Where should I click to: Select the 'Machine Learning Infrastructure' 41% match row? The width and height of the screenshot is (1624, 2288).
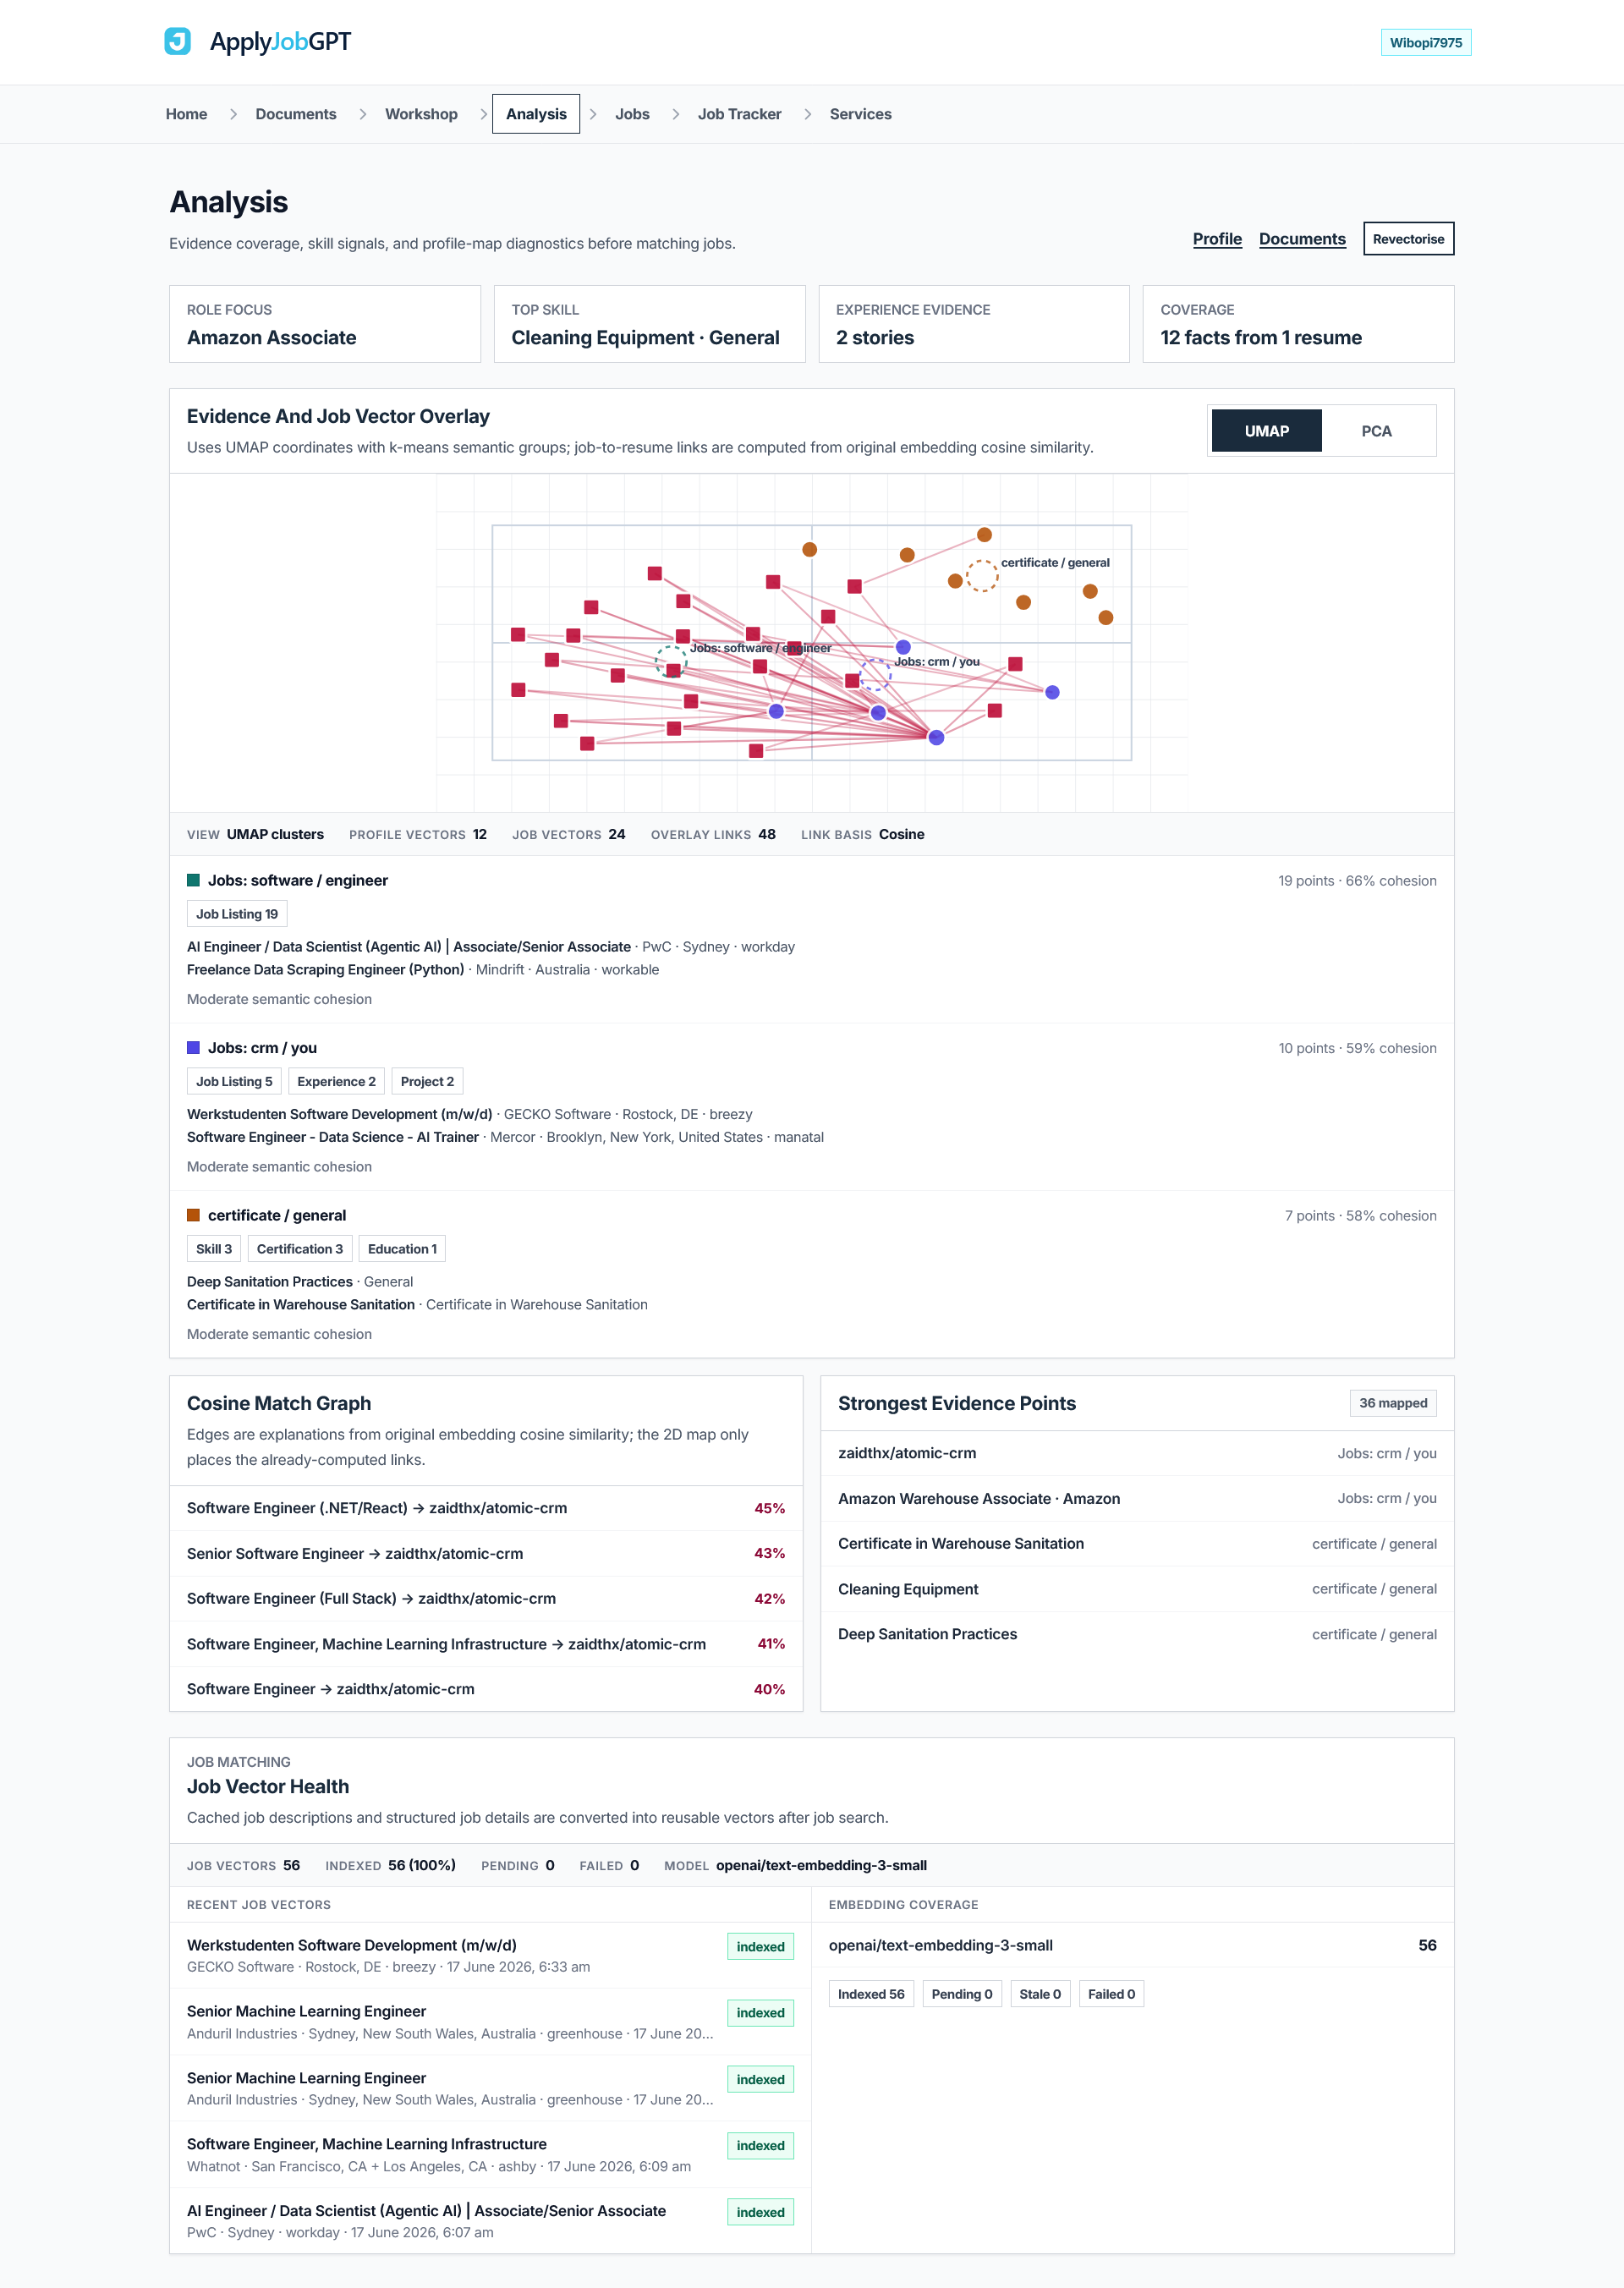(486, 1644)
